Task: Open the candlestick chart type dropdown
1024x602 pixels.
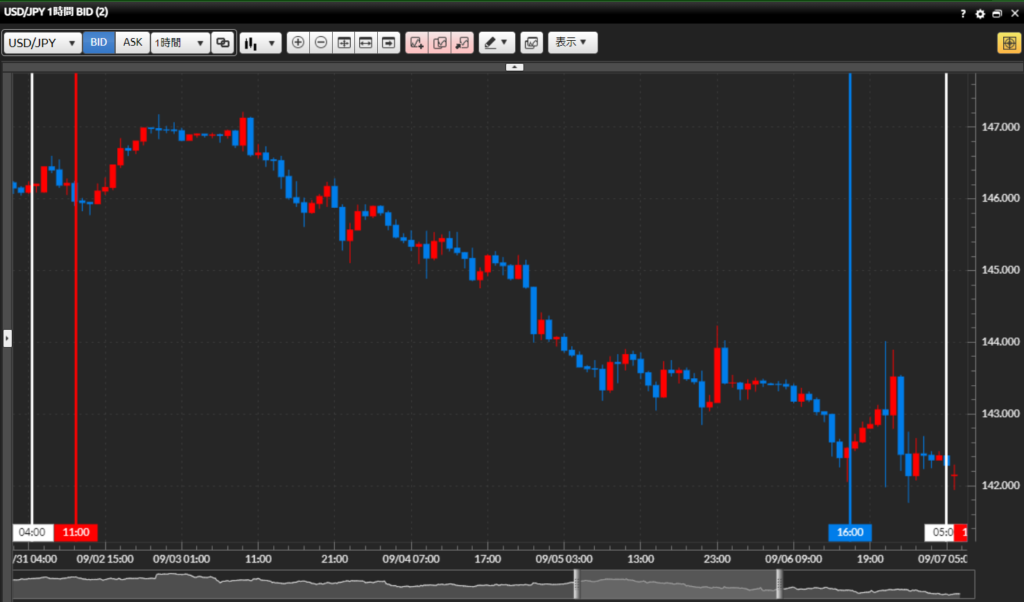Action: click(x=260, y=43)
